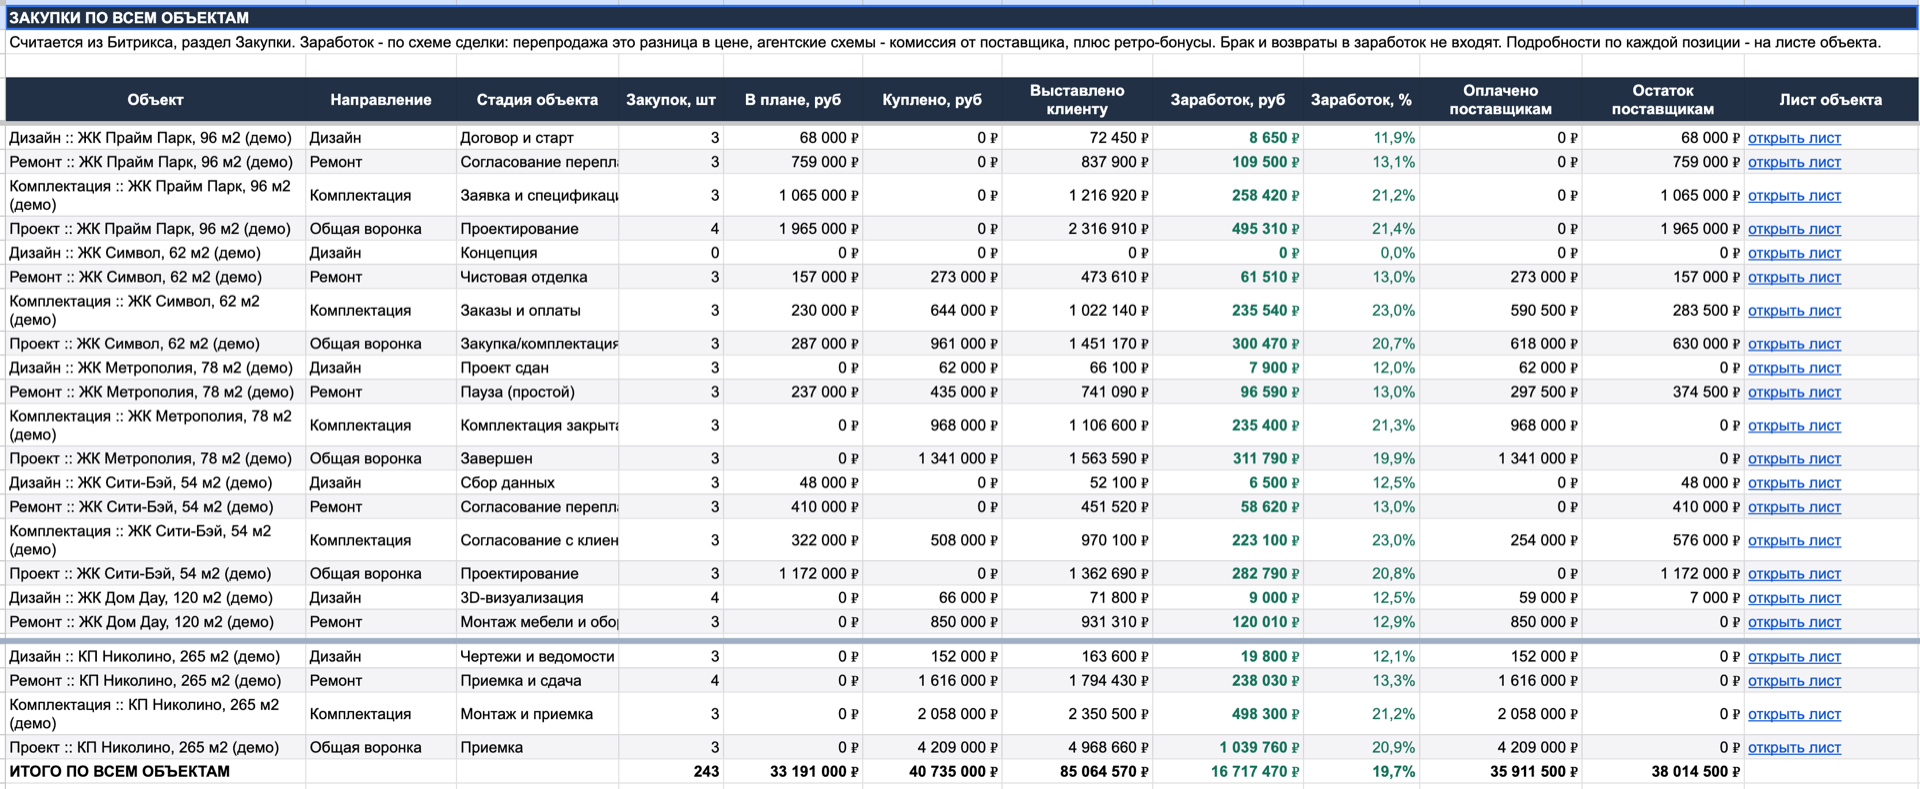Open sheet link for Ремонт ЖК Прайм Парк

coord(1794,162)
